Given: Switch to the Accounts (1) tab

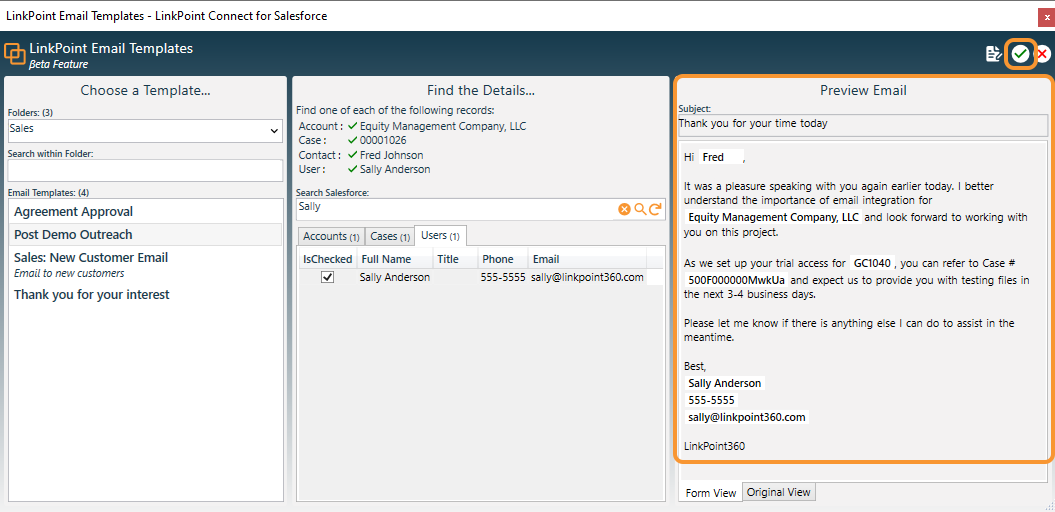Looking at the screenshot, I should pyautogui.click(x=330, y=237).
